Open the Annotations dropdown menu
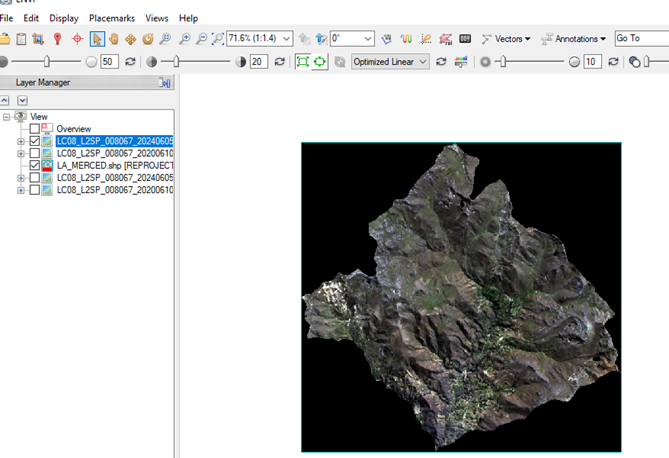This screenshot has width=669, height=458. (573, 39)
